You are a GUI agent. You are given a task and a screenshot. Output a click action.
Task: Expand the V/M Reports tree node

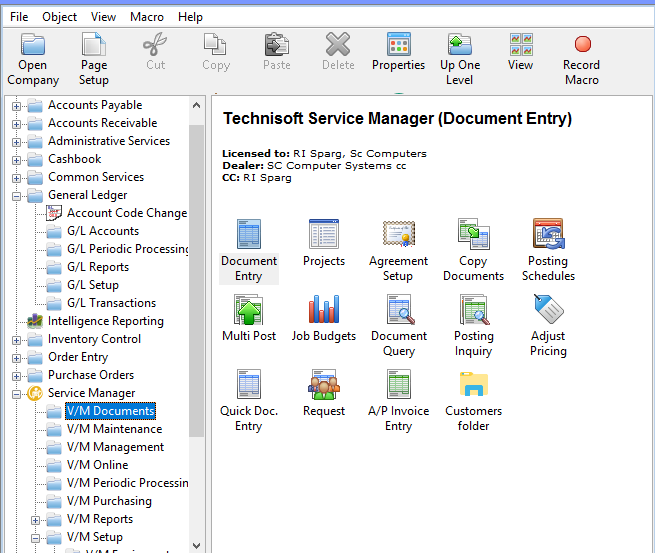(x=35, y=519)
